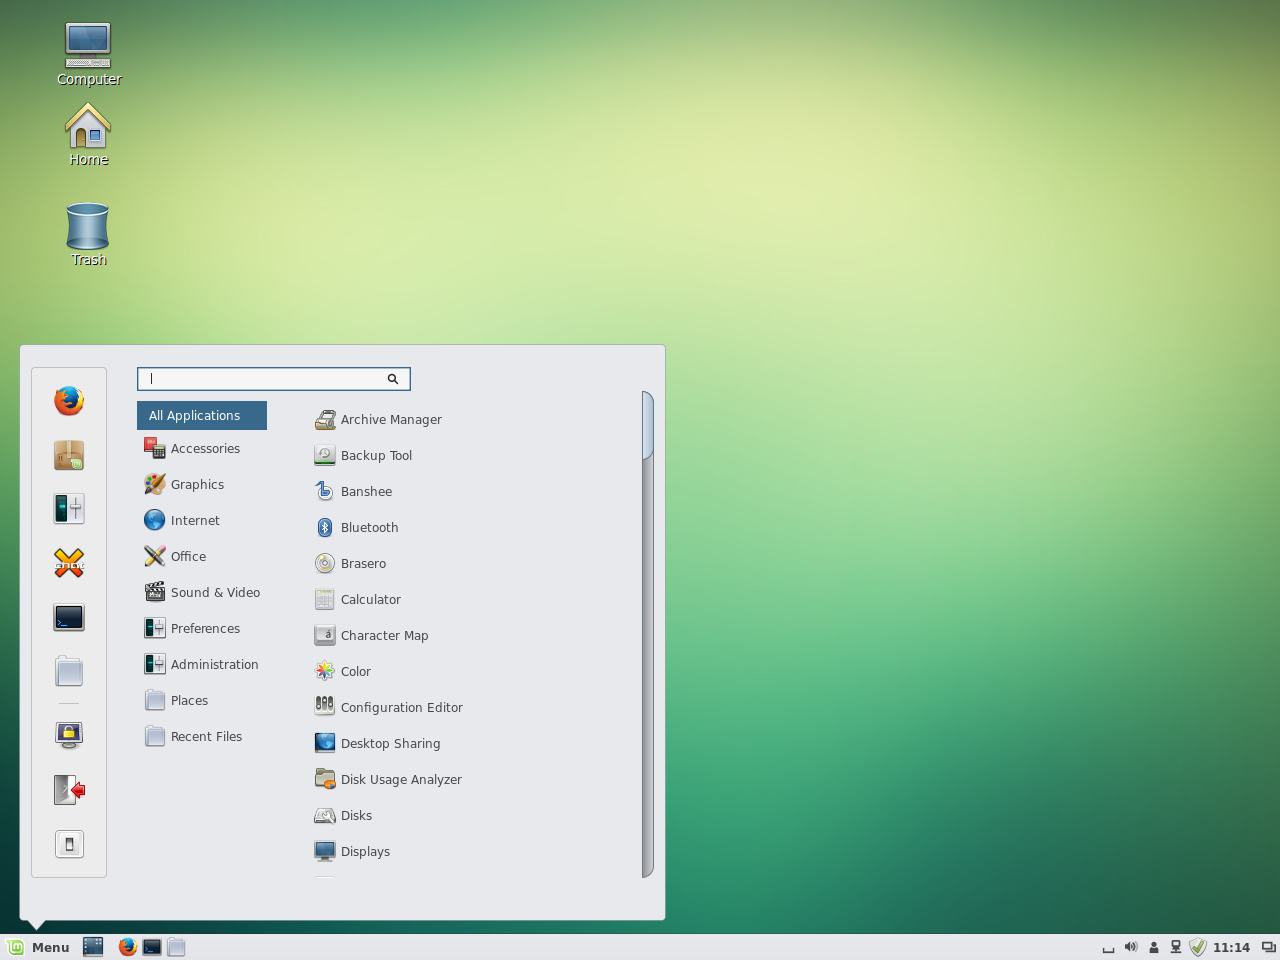The height and width of the screenshot is (960, 1280).
Task: Click the clock showing 11:14
Action: click(1231, 948)
